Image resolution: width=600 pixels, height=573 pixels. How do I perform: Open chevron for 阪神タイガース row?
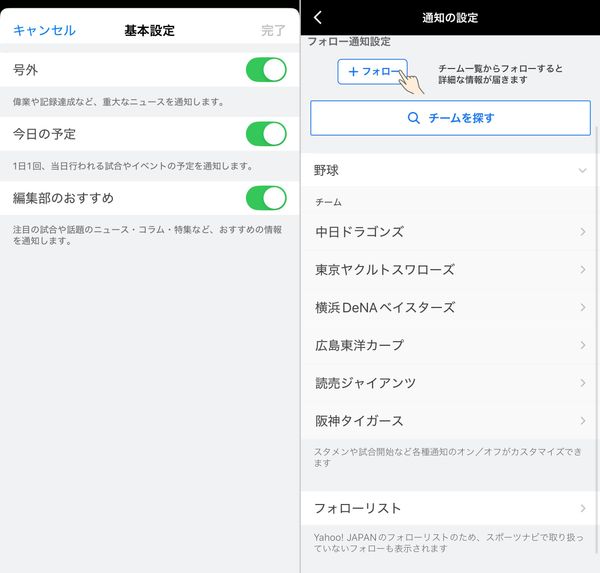(x=583, y=421)
